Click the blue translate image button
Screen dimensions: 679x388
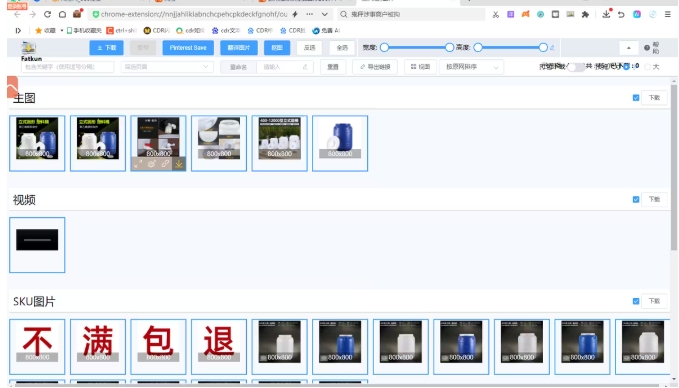tap(239, 48)
